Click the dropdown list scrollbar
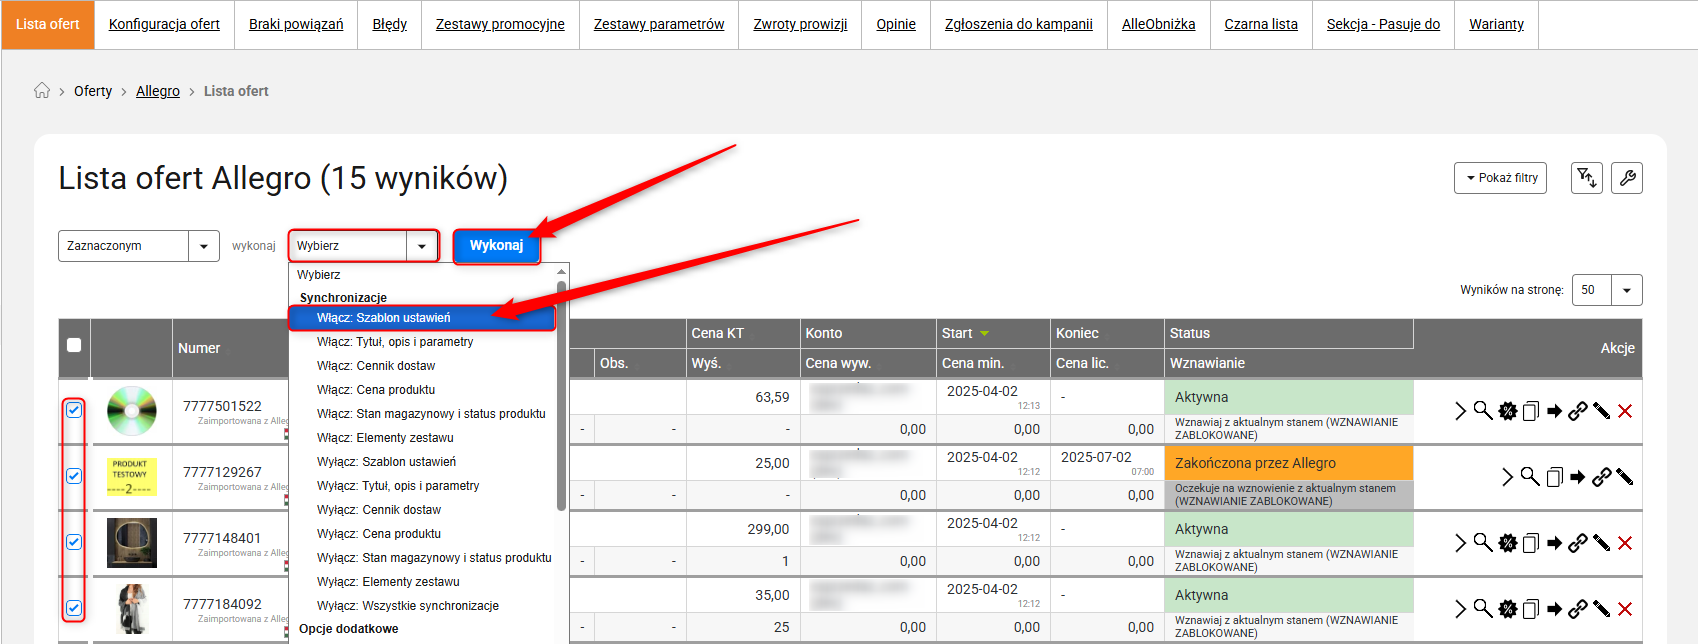The height and width of the screenshot is (644, 1698). point(562,395)
